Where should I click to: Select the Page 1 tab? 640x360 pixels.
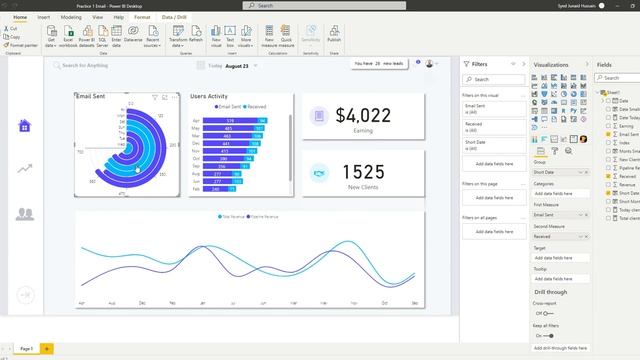tap(27, 349)
